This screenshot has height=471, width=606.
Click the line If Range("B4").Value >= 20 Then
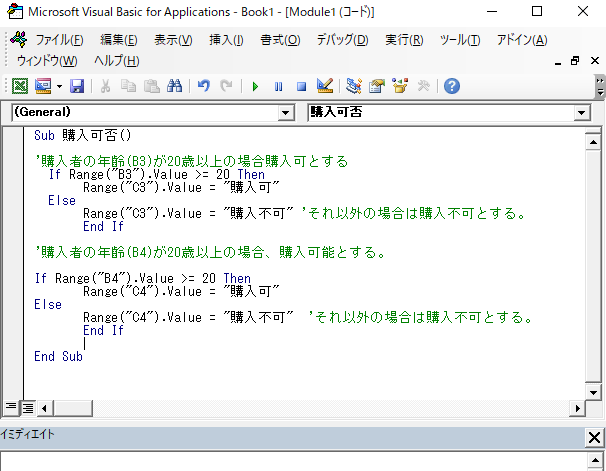142,278
